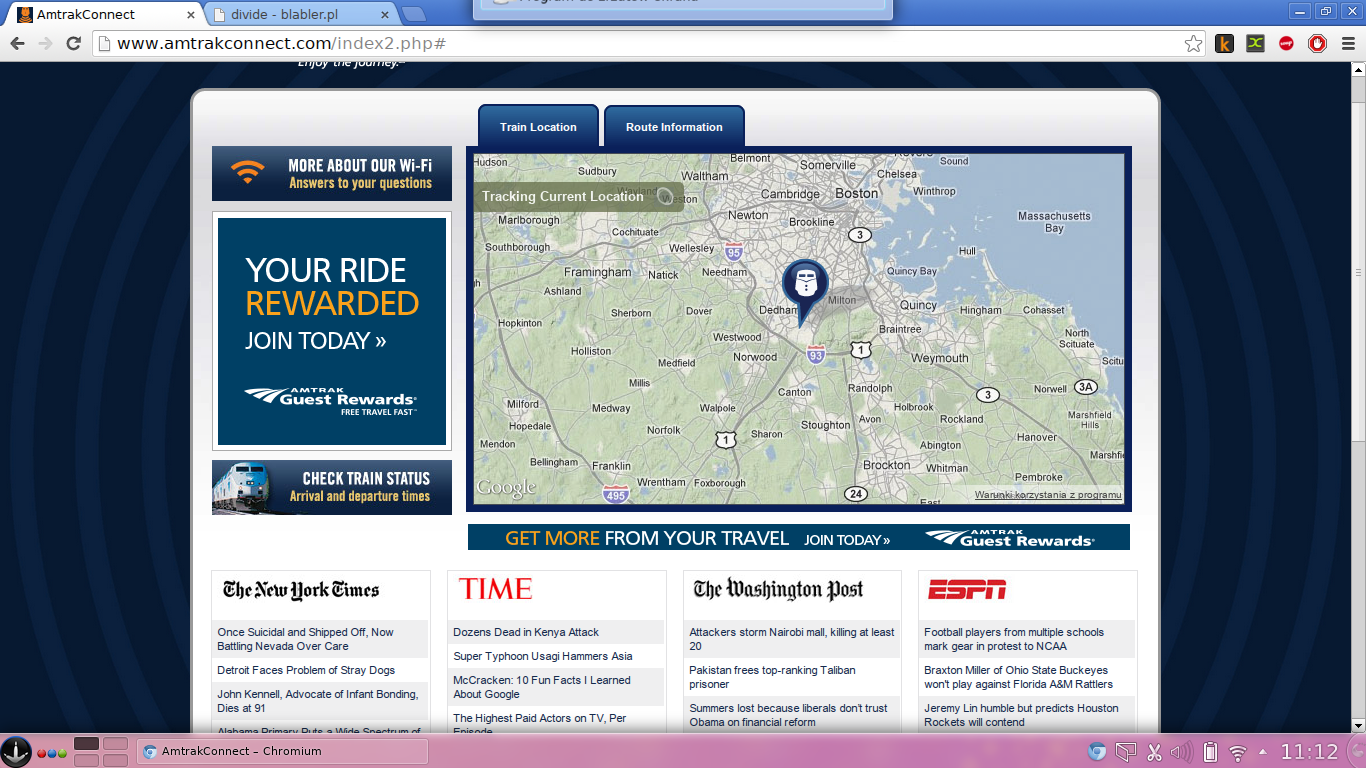
Task: Open the wireless network tray icon
Action: [x=1237, y=753]
